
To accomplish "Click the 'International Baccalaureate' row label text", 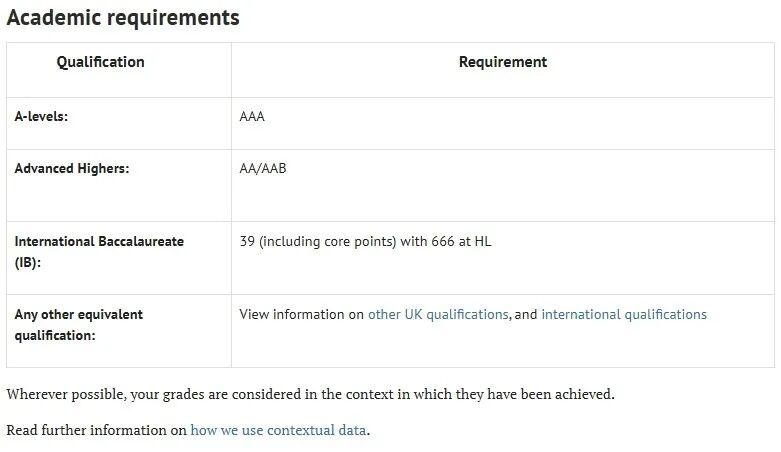I will click(x=99, y=241).
